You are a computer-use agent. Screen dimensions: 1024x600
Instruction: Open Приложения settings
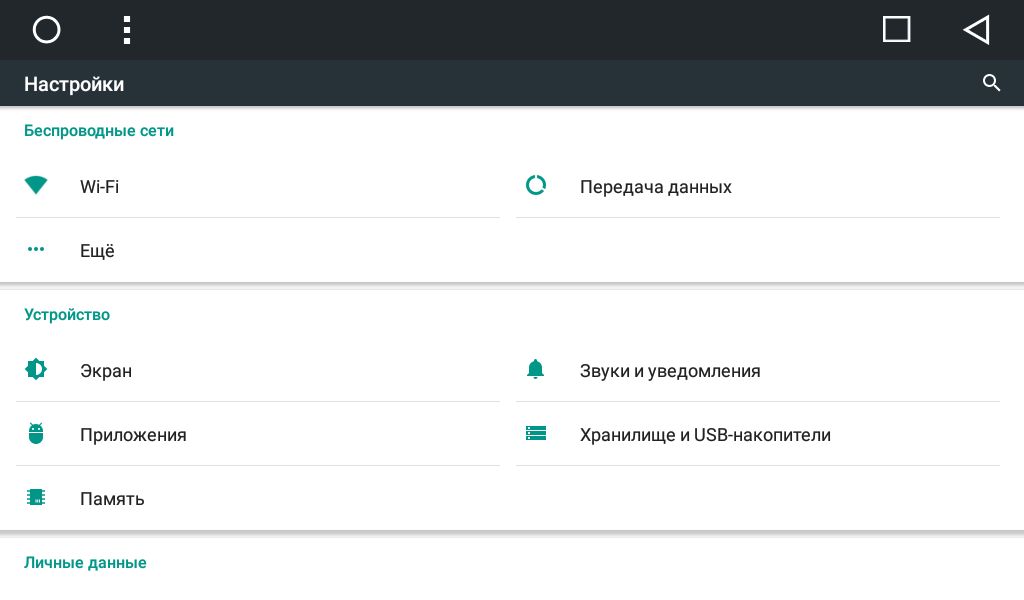coord(258,434)
